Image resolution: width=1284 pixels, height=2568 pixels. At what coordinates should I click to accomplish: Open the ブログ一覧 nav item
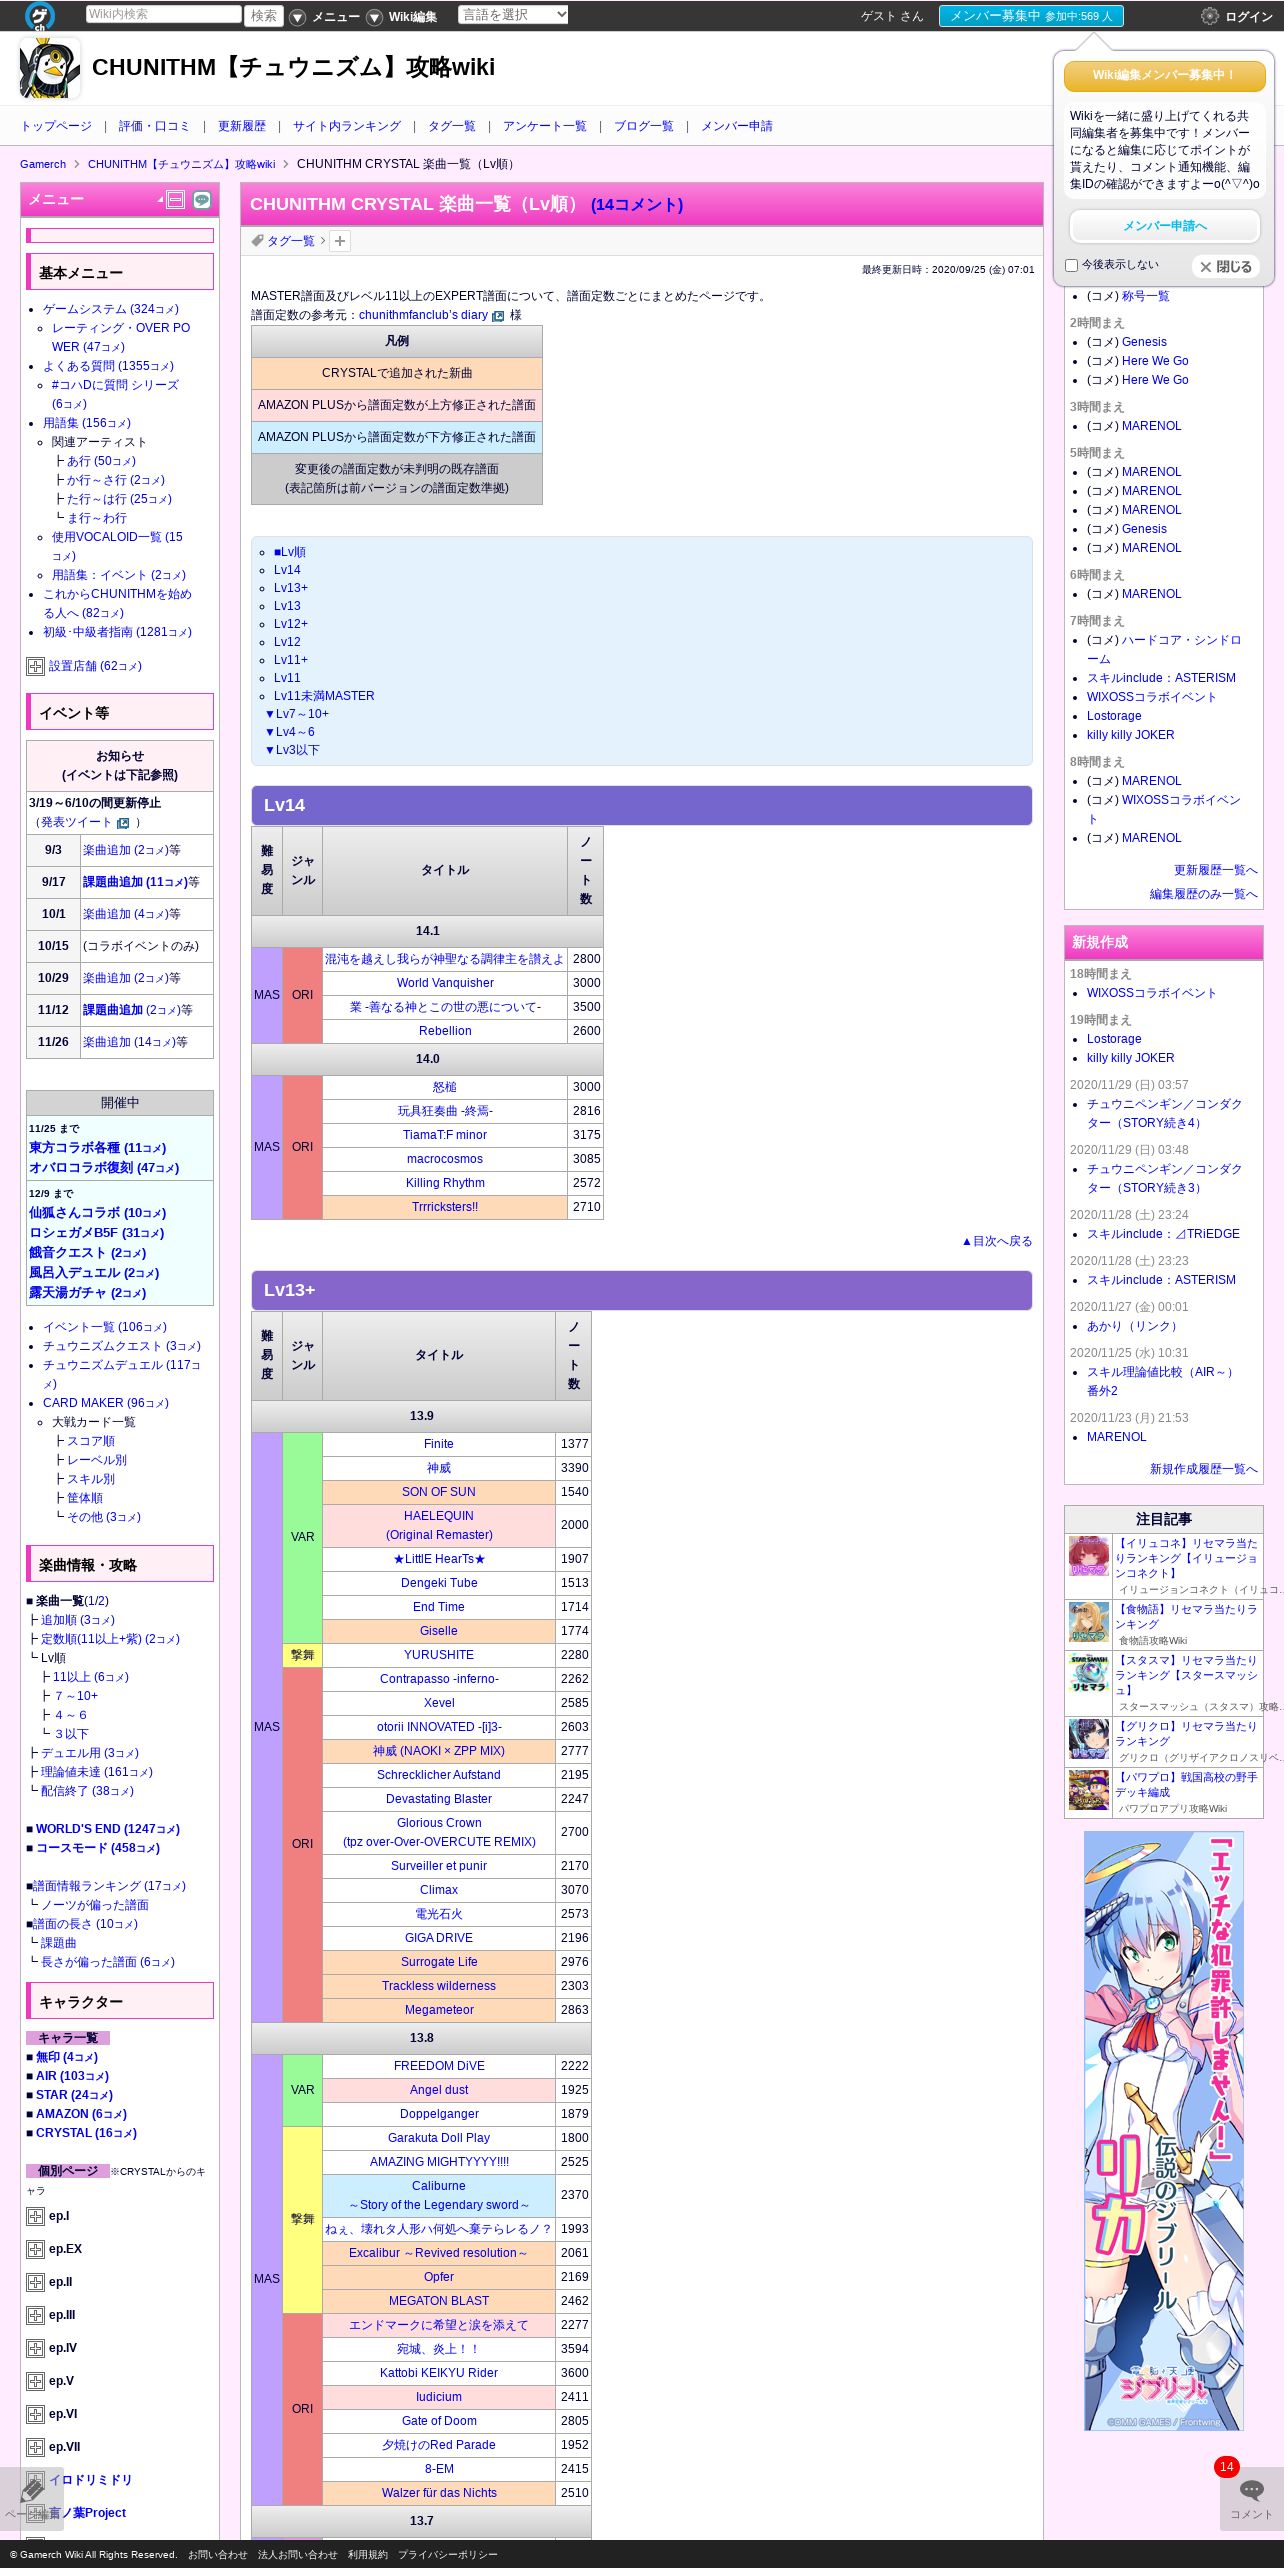point(644,126)
